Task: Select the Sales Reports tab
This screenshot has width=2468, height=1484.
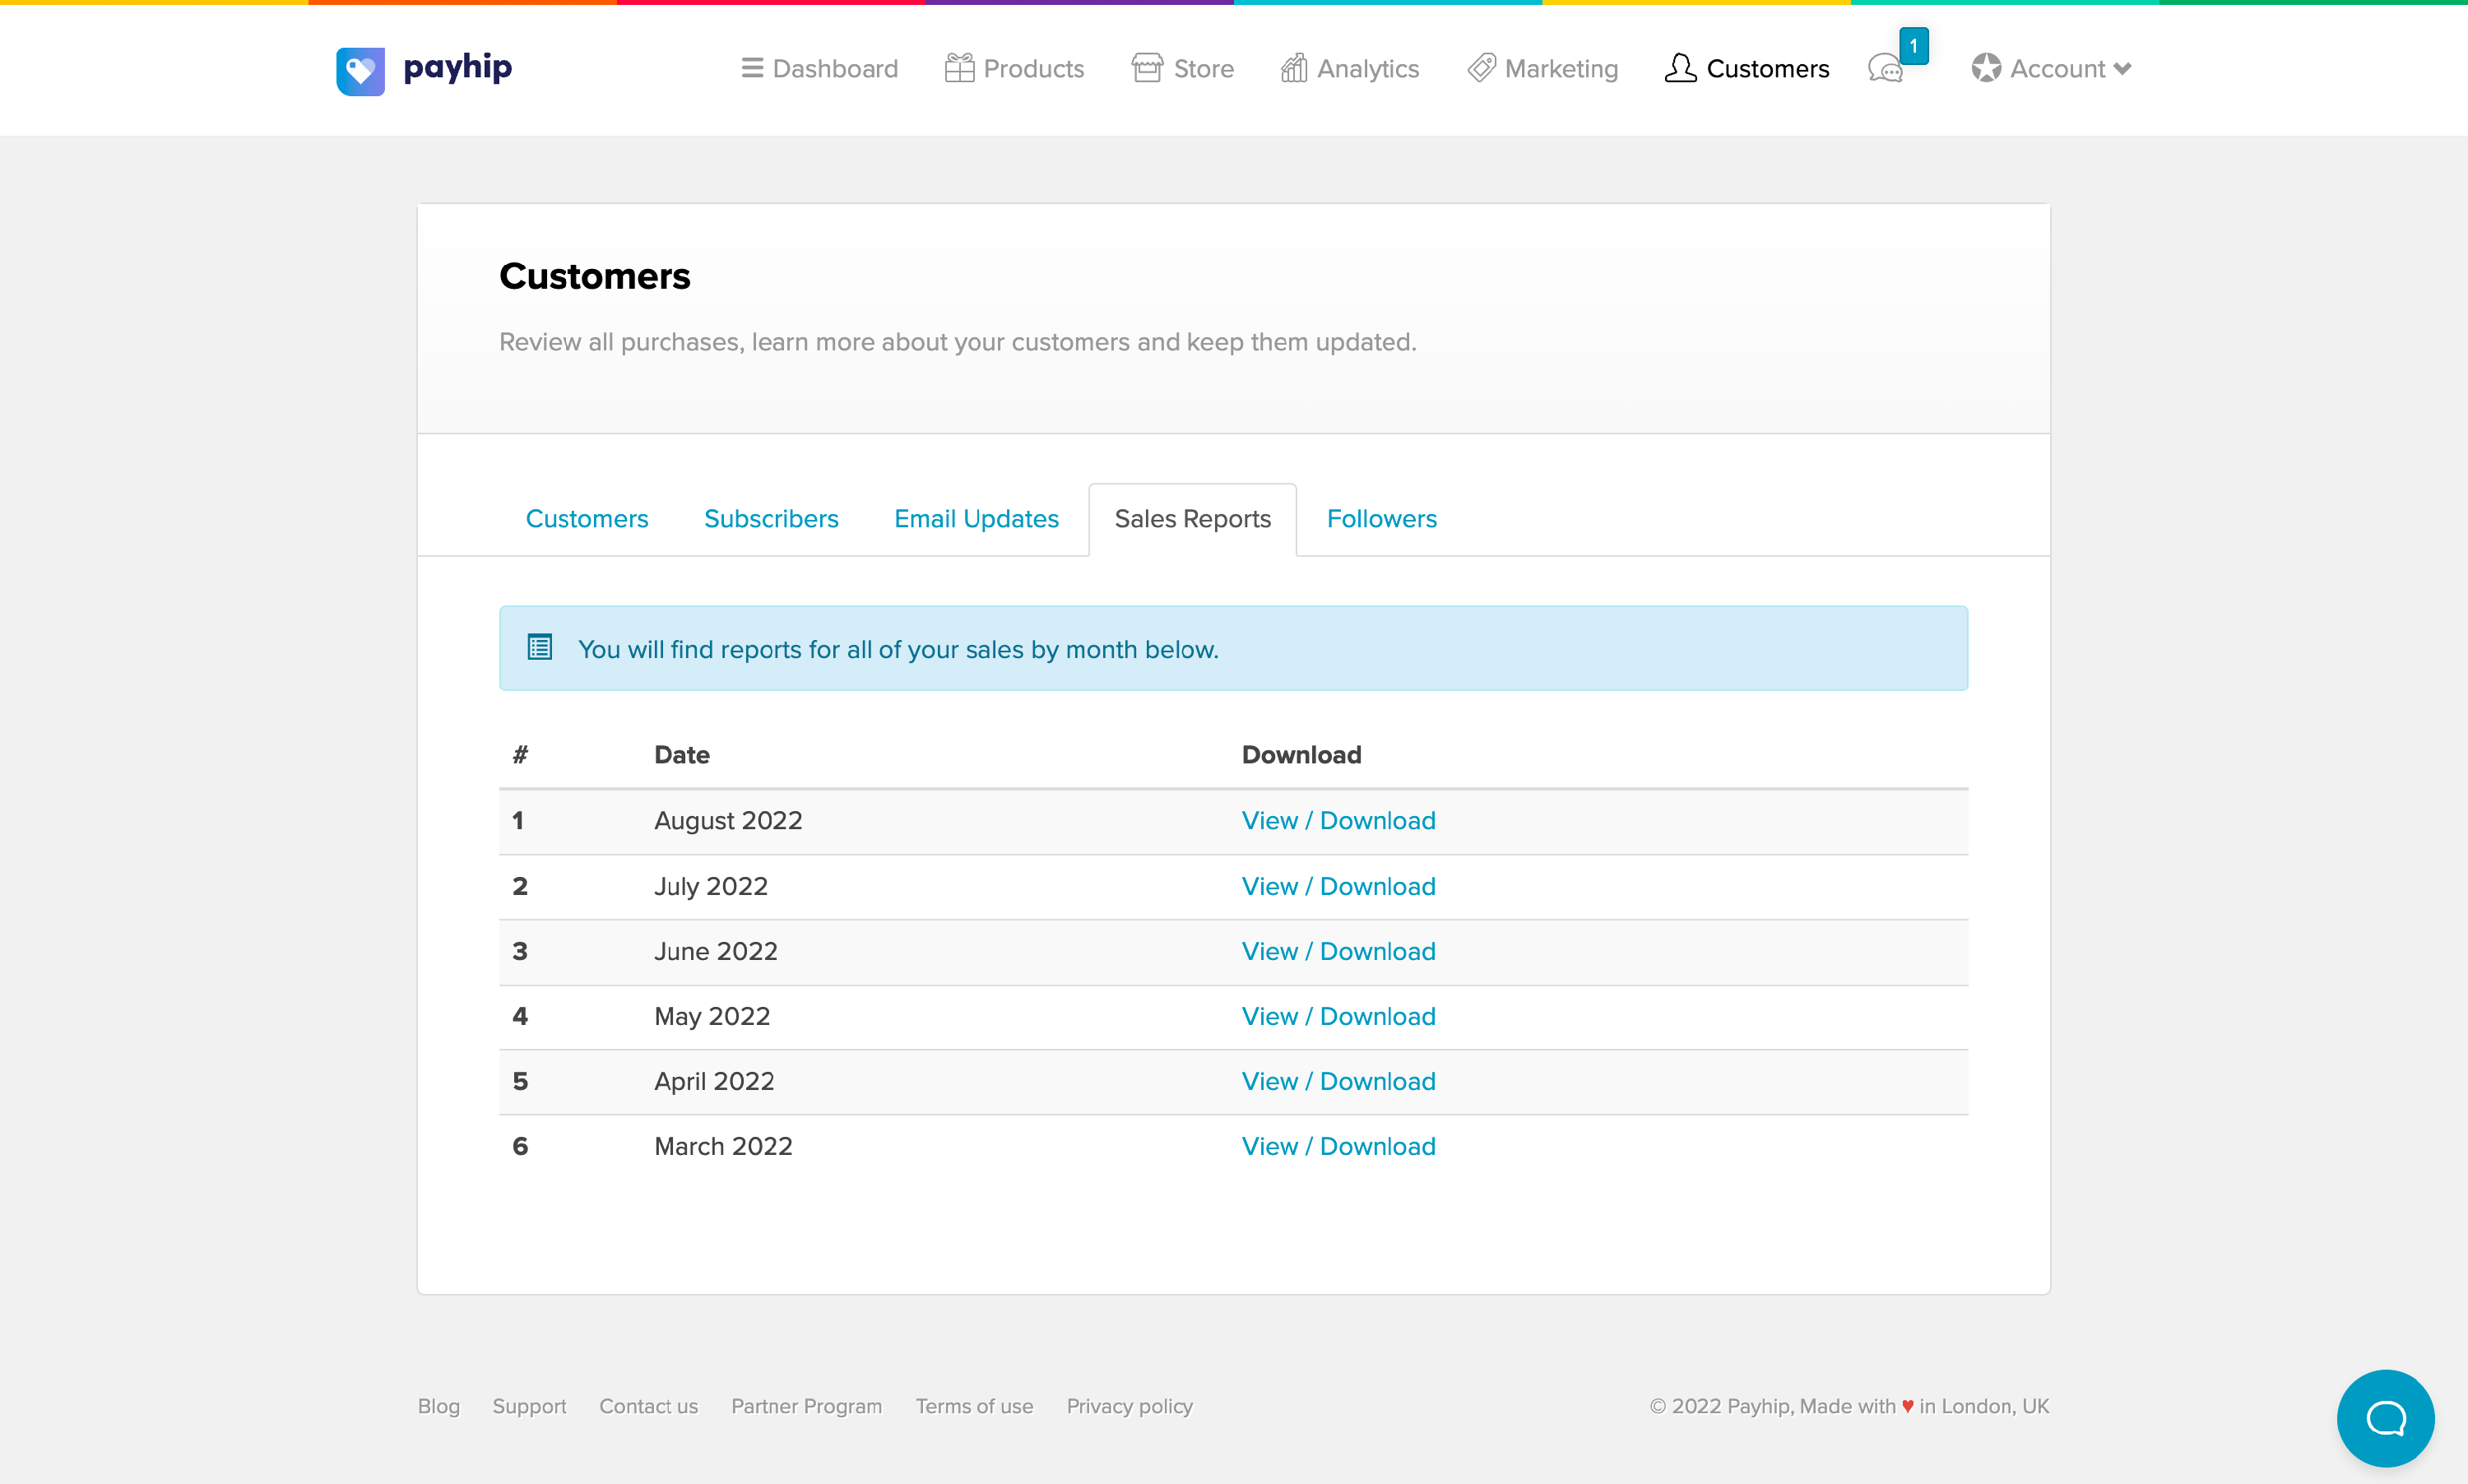Action: (1192, 519)
